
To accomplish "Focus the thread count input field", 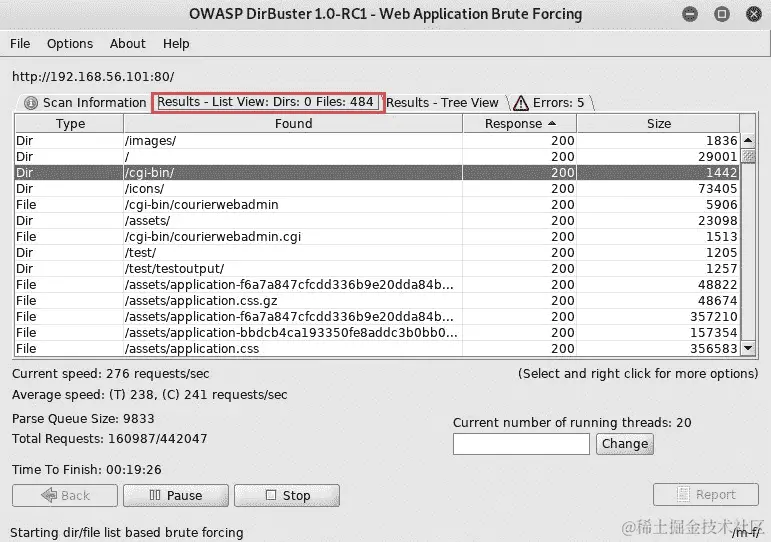I will tap(521, 444).
